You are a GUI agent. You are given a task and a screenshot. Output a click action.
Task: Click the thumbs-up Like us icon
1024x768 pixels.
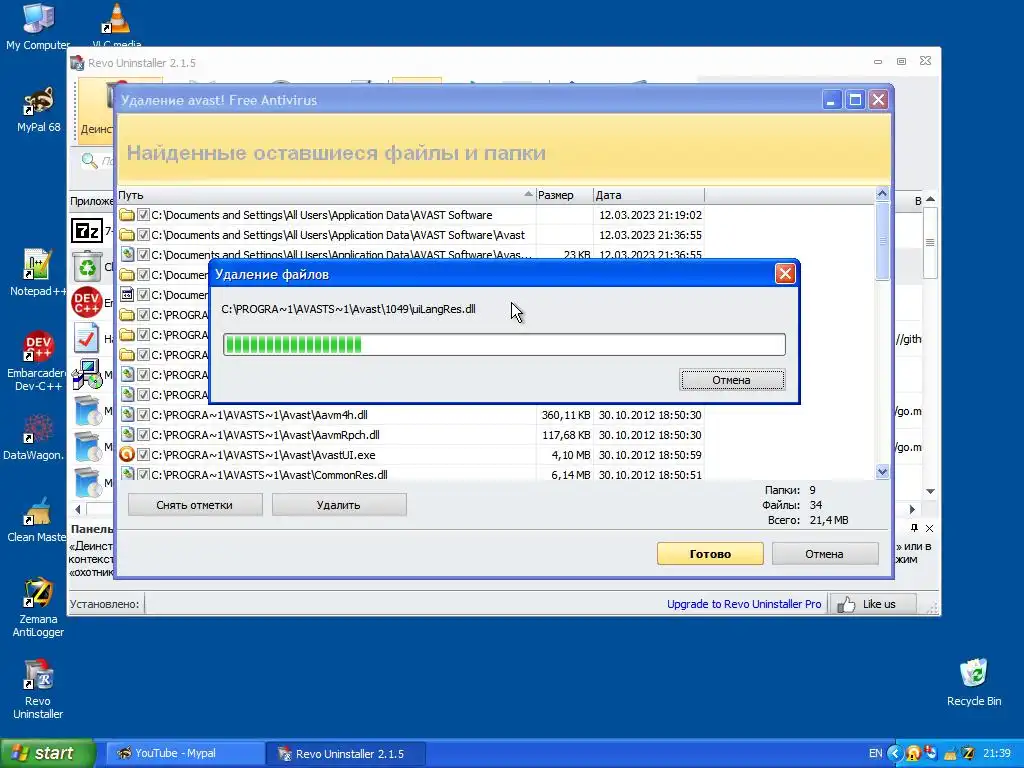pyautogui.click(x=846, y=604)
